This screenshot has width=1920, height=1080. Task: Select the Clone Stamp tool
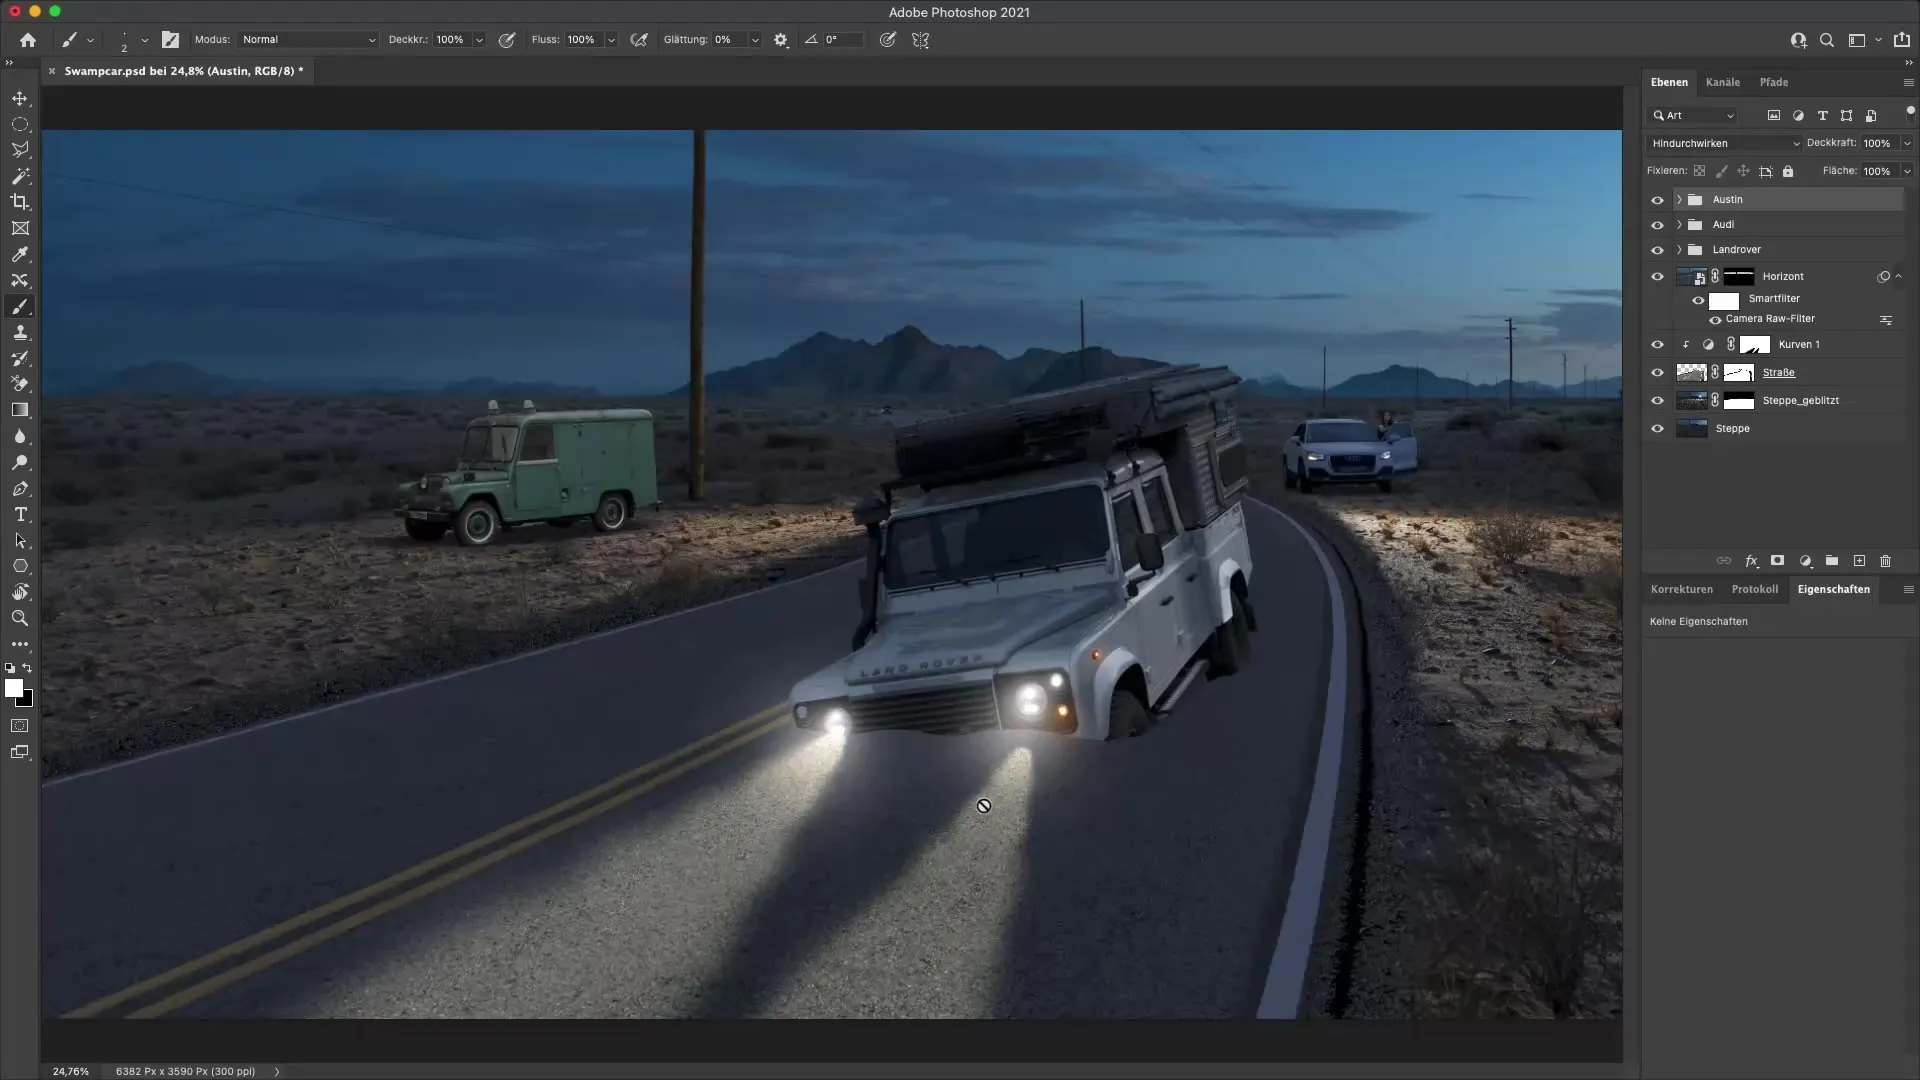coord(20,333)
